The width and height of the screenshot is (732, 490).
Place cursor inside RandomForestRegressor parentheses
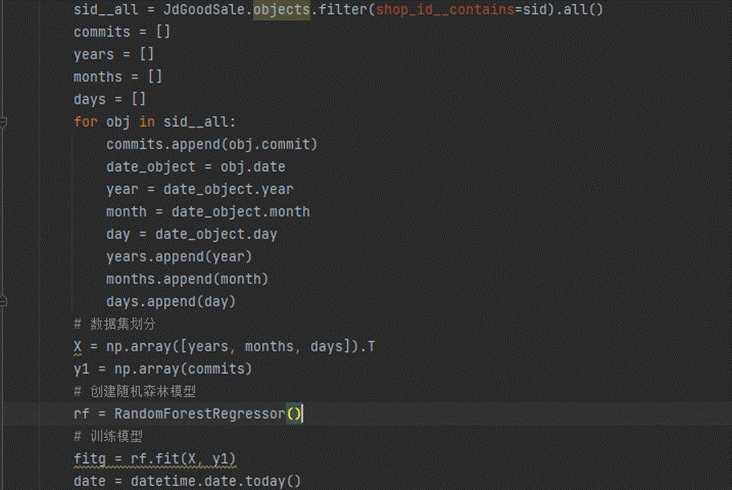click(x=295, y=414)
